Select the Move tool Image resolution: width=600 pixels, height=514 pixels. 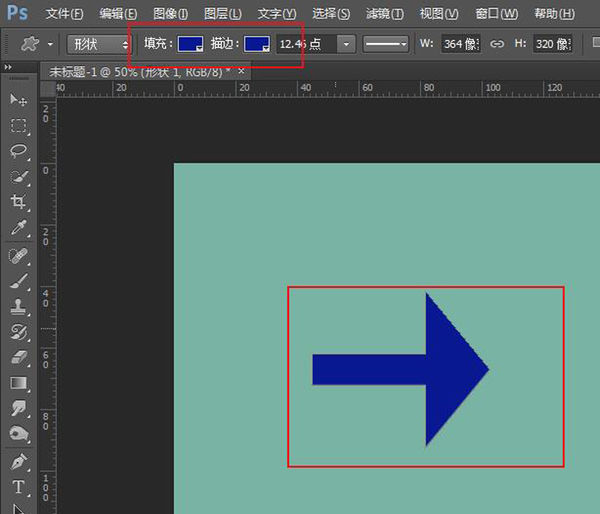[18, 100]
